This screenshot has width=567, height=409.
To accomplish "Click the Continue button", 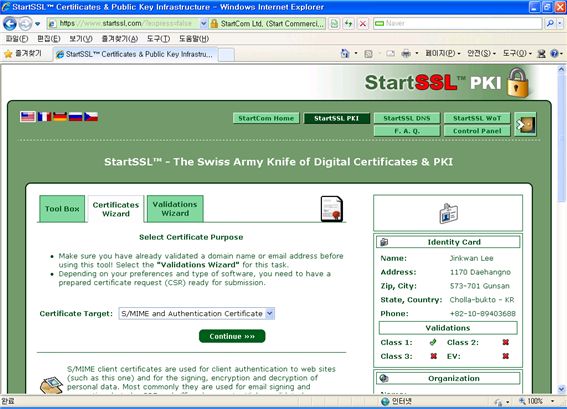I will click(232, 336).
